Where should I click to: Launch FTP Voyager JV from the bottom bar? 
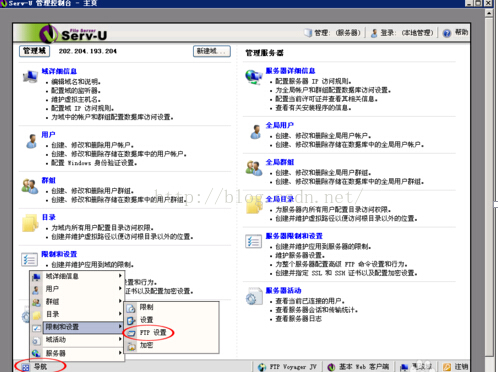point(287,367)
